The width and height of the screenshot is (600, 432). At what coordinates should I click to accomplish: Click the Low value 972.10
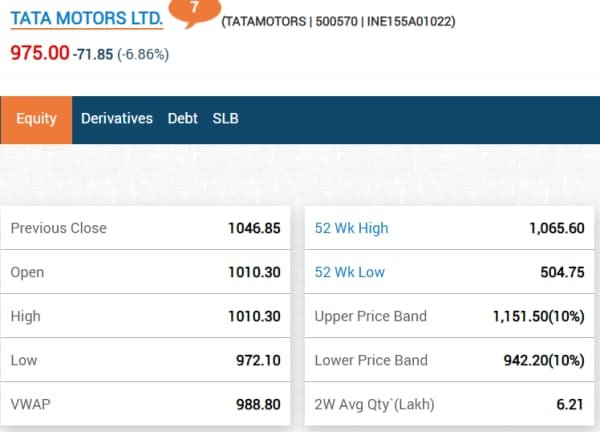click(x=258, y=360)
